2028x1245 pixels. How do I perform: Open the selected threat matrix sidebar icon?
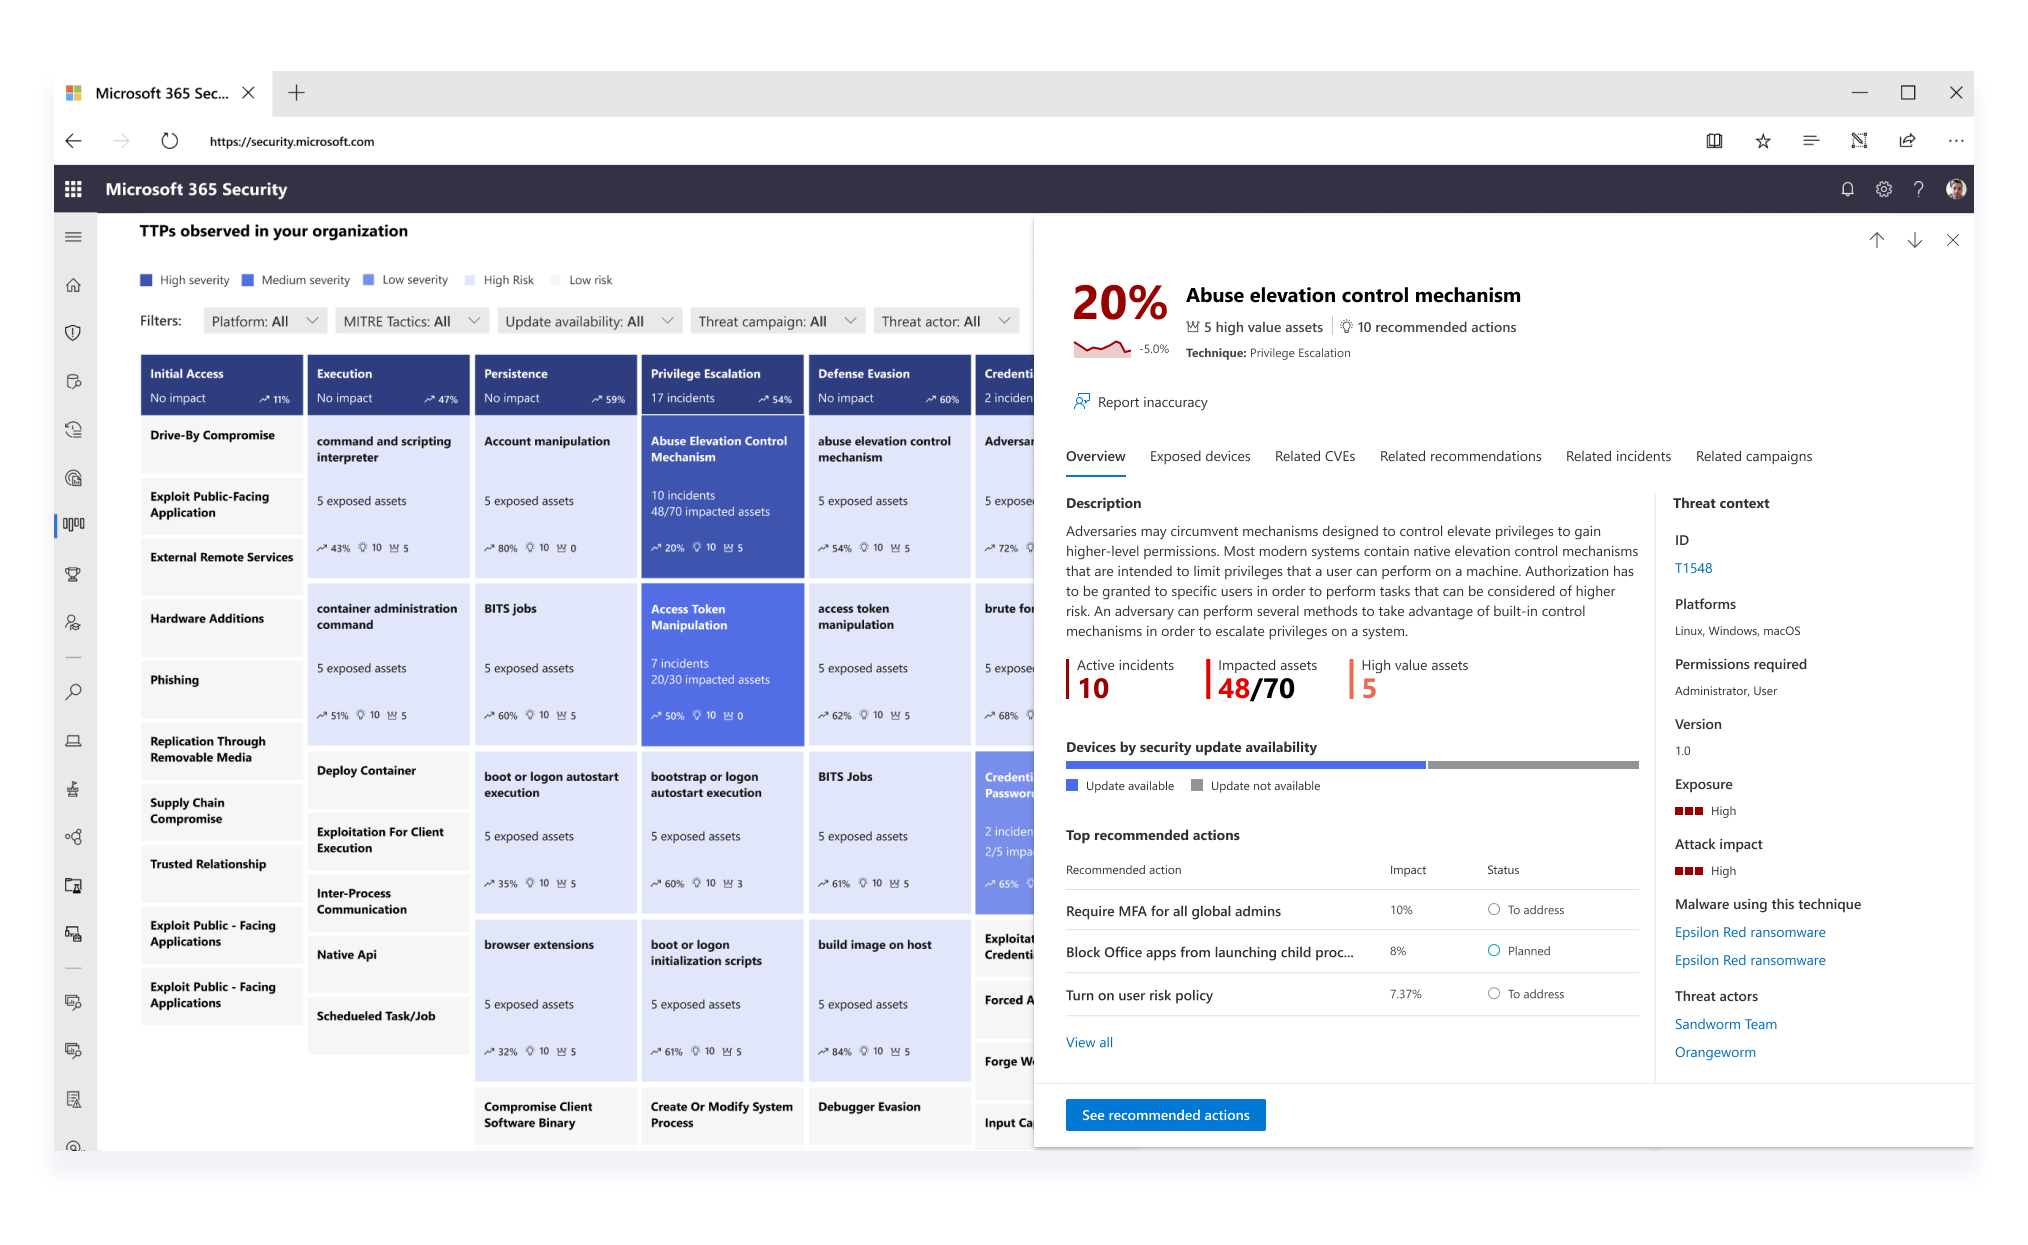(x=73, y=524)
